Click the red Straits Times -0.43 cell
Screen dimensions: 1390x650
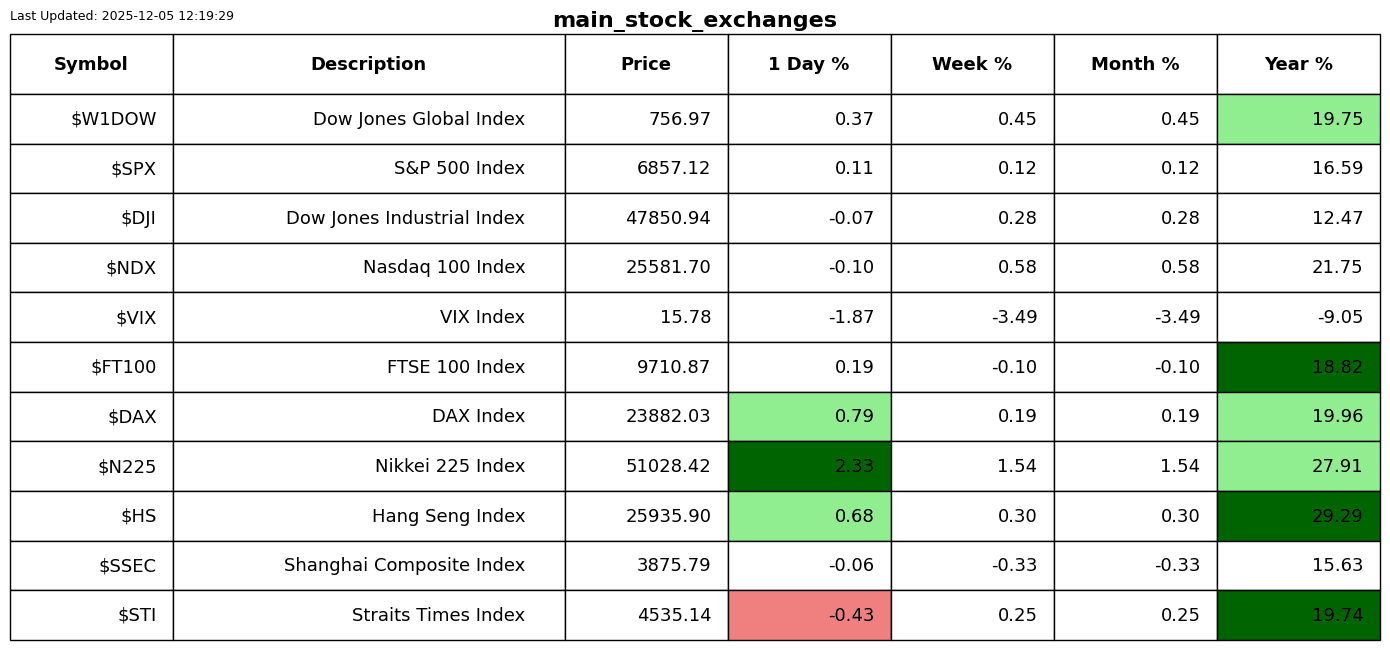(x=809, y=616)
